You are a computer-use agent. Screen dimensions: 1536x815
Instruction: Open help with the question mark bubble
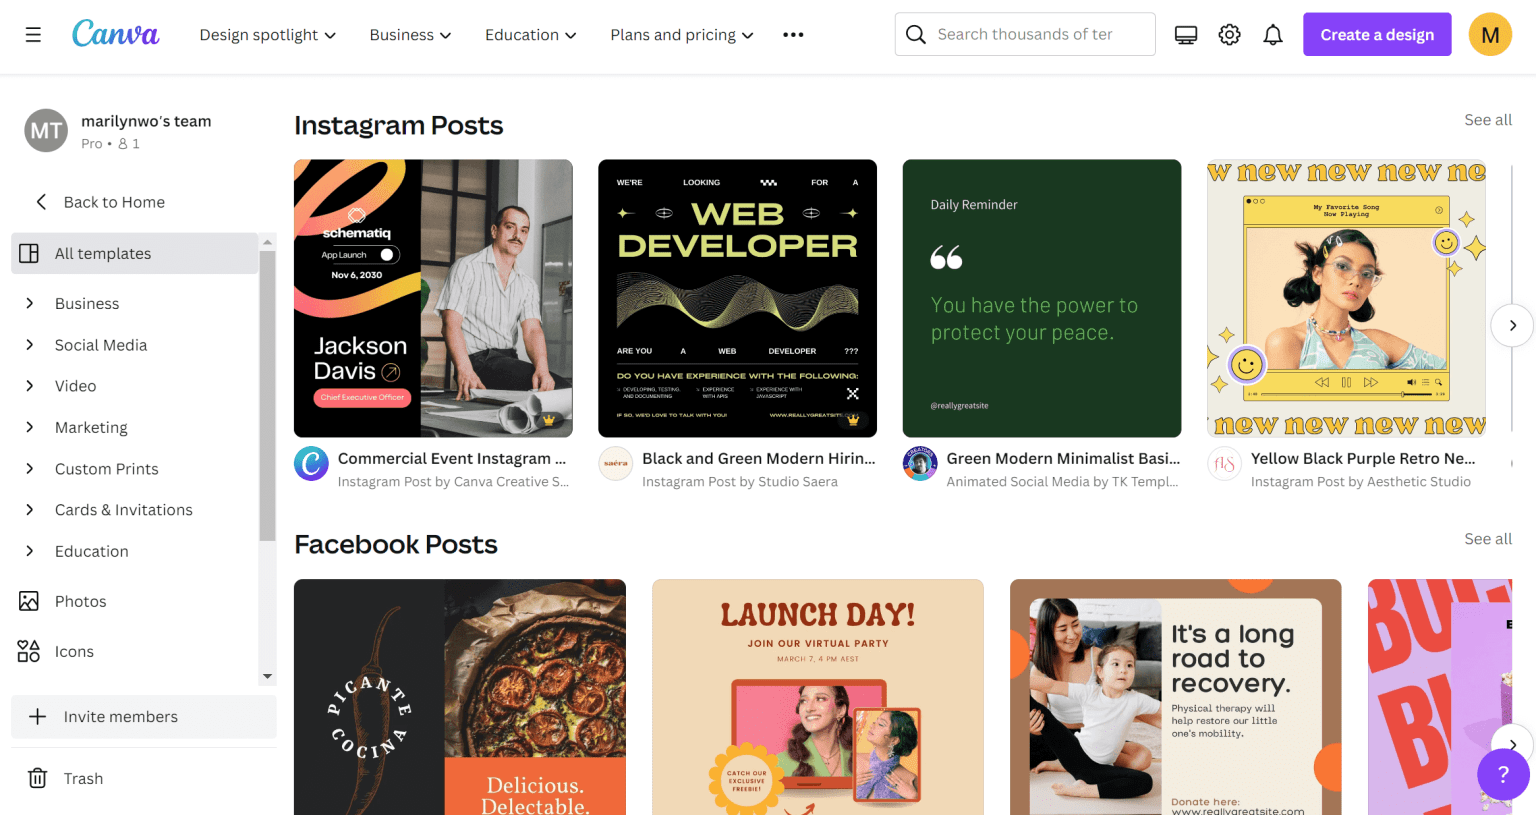tap(1503, 775)
